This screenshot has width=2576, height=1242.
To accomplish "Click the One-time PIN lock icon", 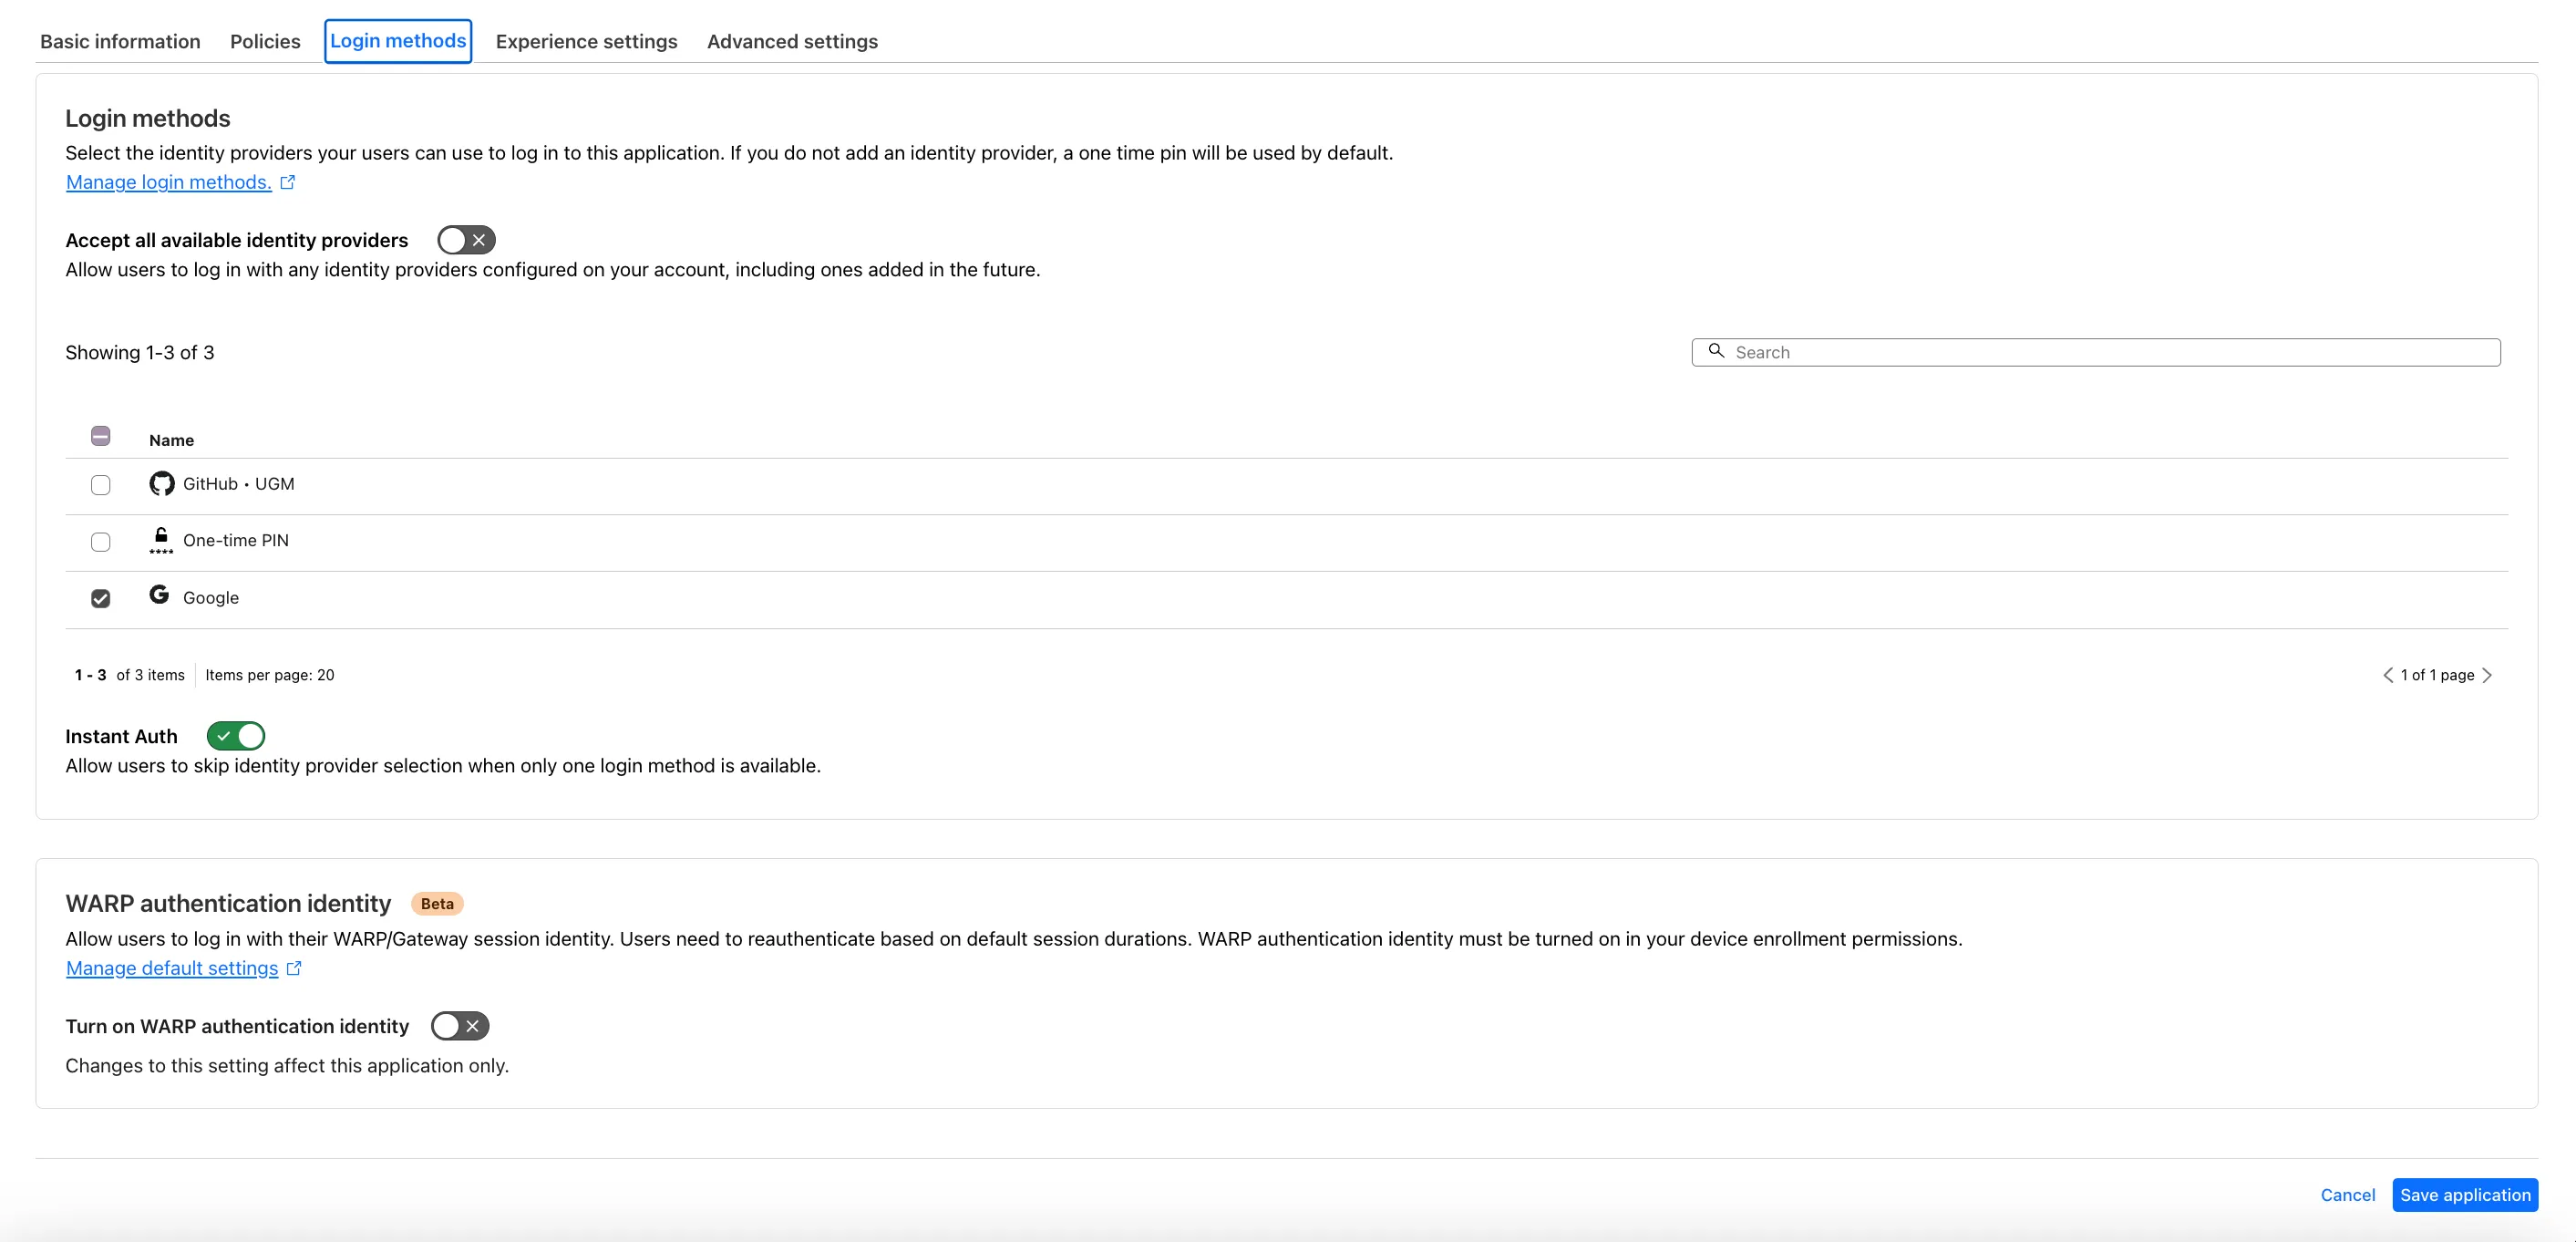I will pos(161,540).
